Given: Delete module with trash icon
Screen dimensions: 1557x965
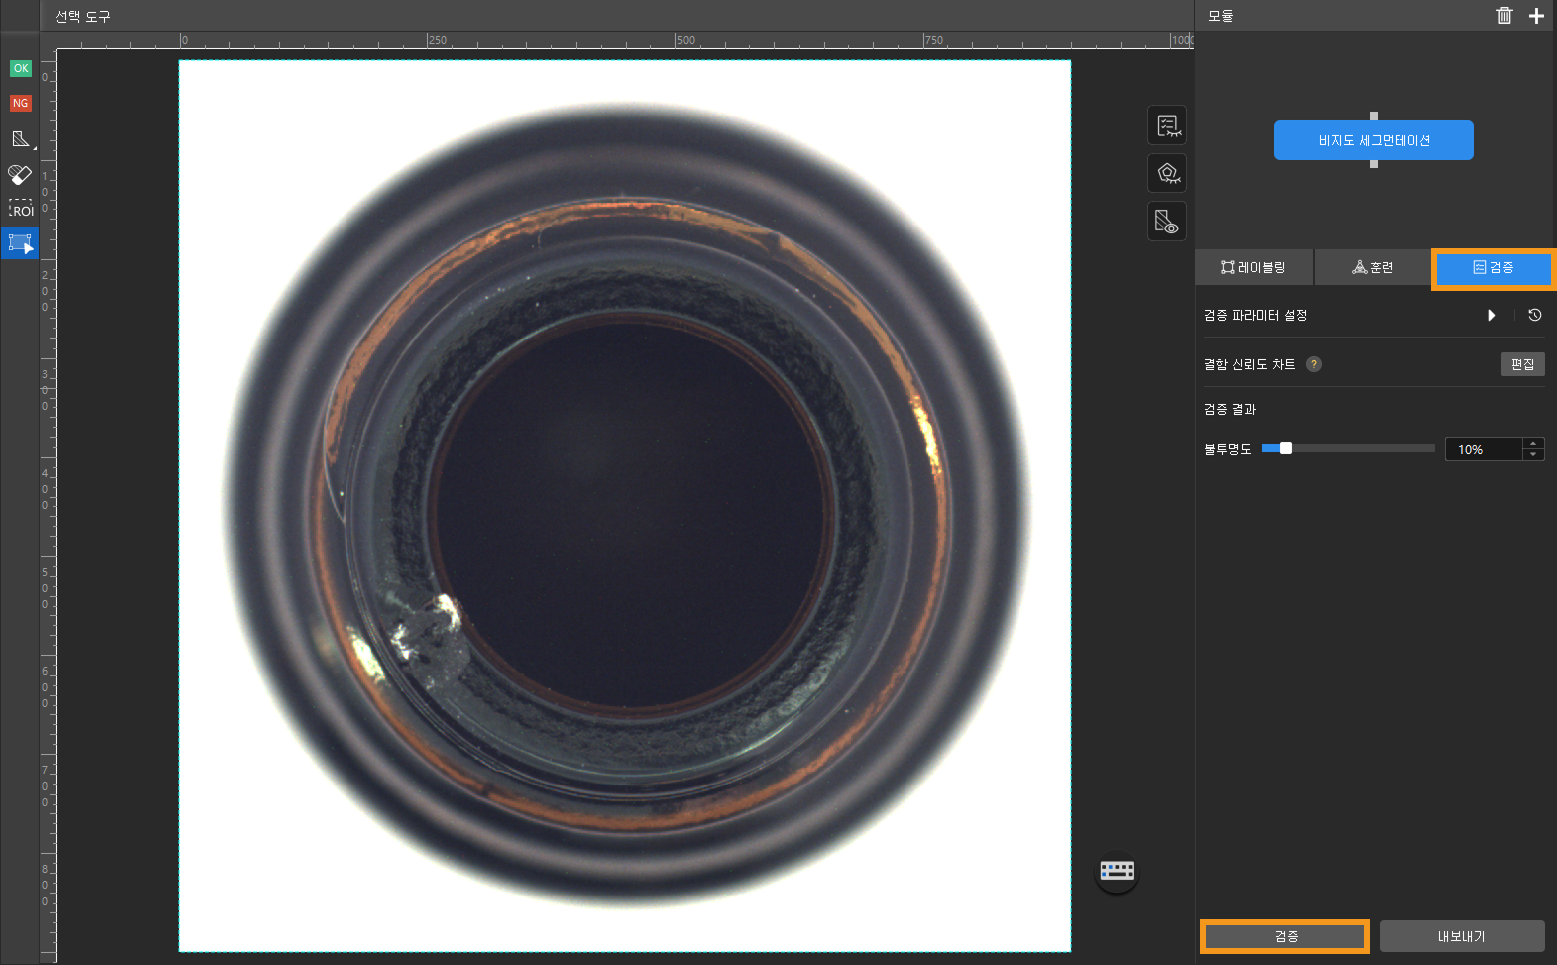Looking at the screenshot, I should [x=1504, y=15].
